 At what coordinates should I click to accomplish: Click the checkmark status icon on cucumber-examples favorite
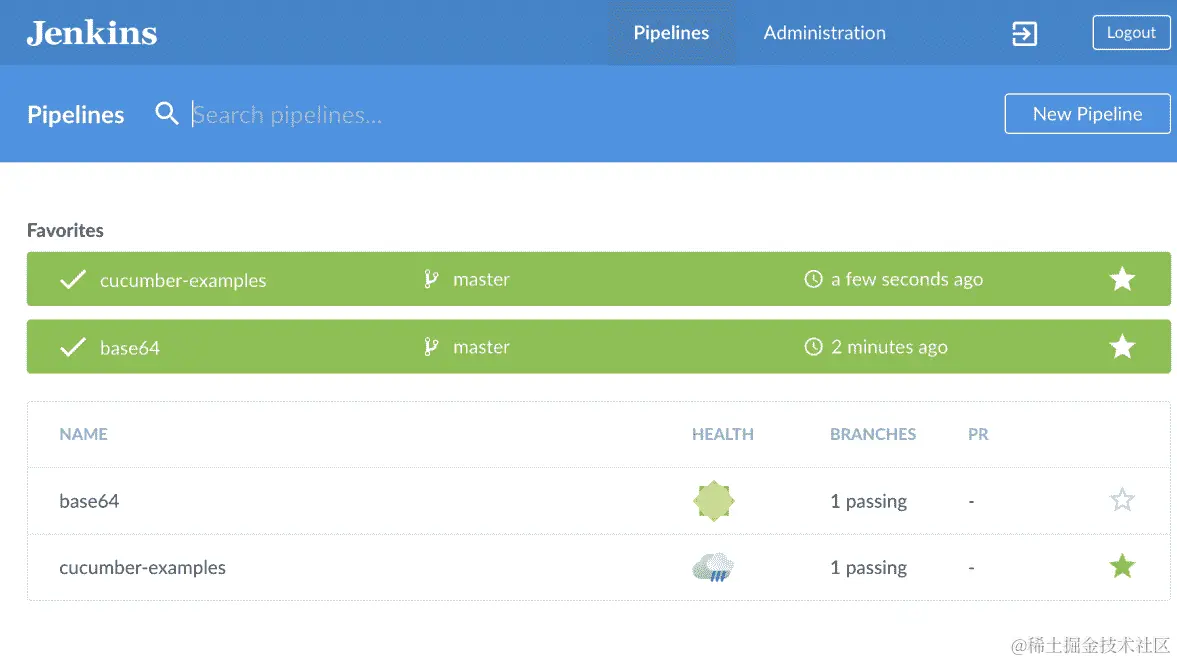coord(73,279)
